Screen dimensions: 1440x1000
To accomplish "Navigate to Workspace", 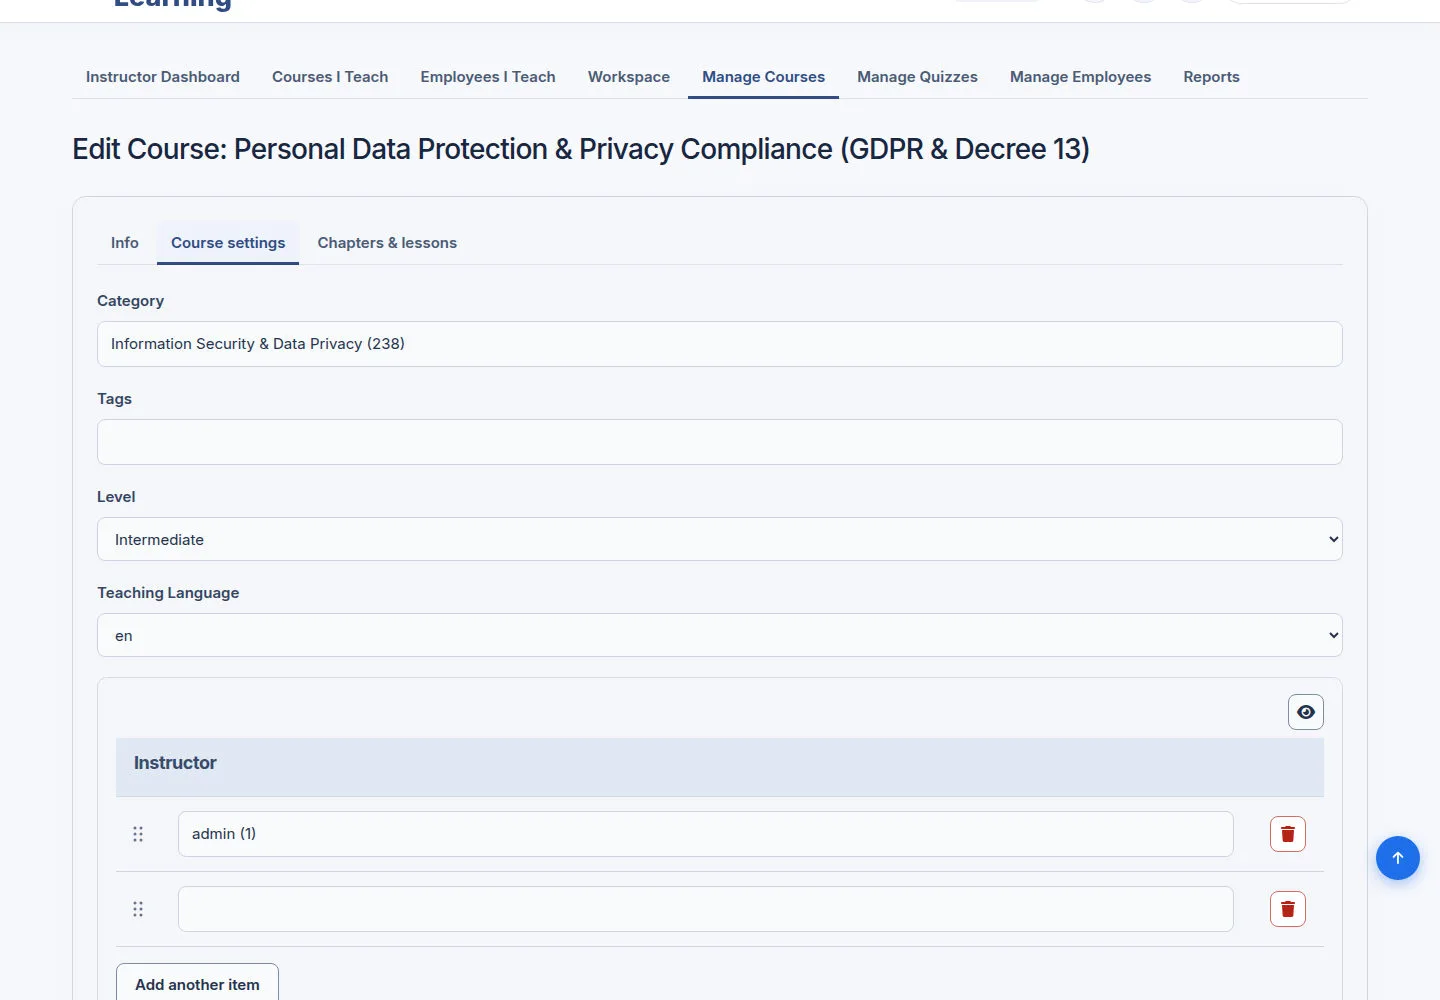I will coord(629,77).
